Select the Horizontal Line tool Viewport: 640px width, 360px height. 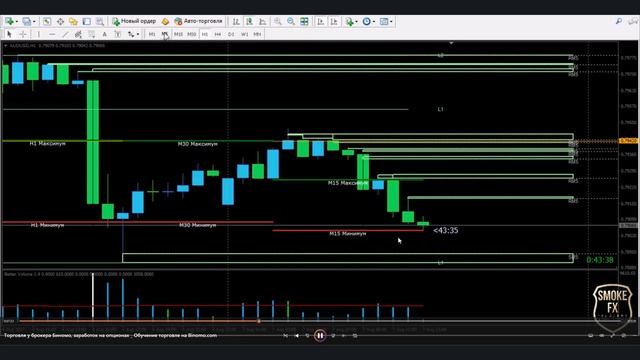point(51,34)
